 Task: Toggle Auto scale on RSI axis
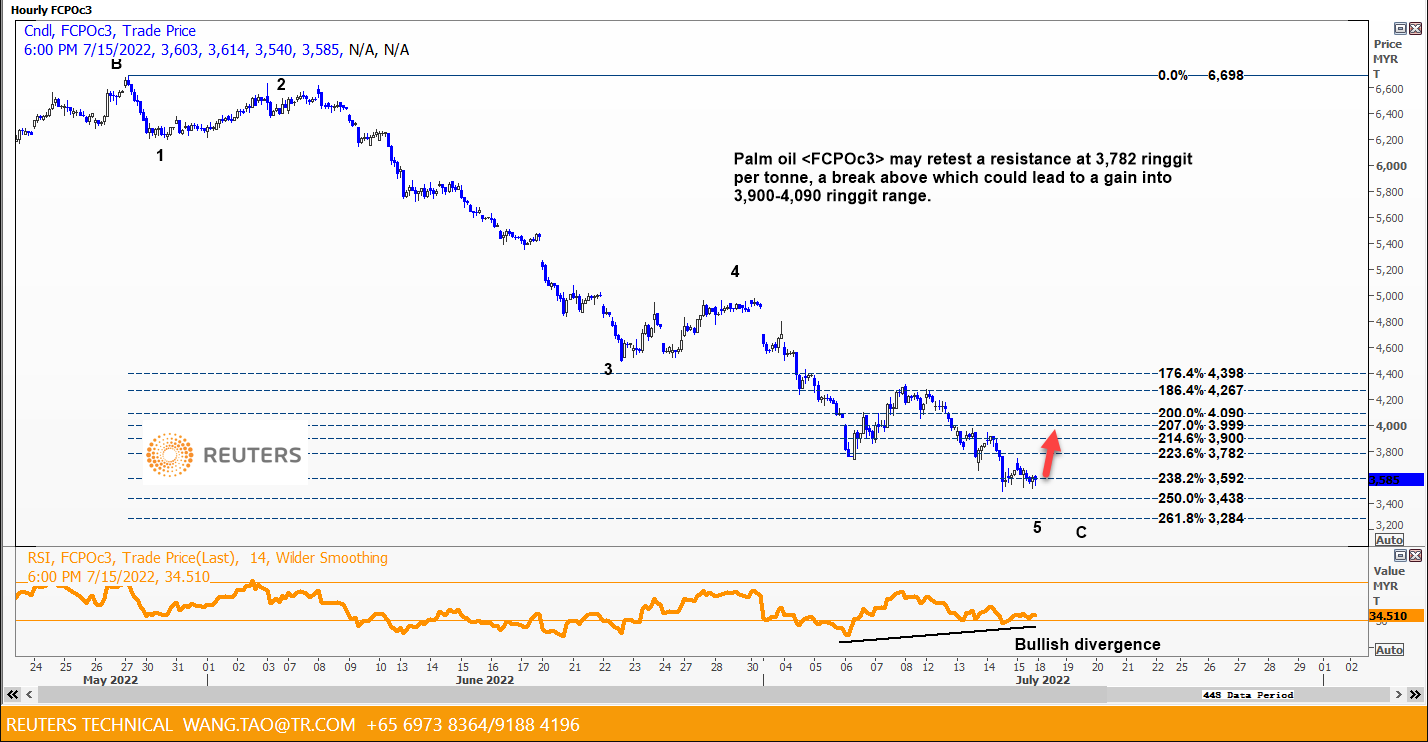[x=1390, y=649]
